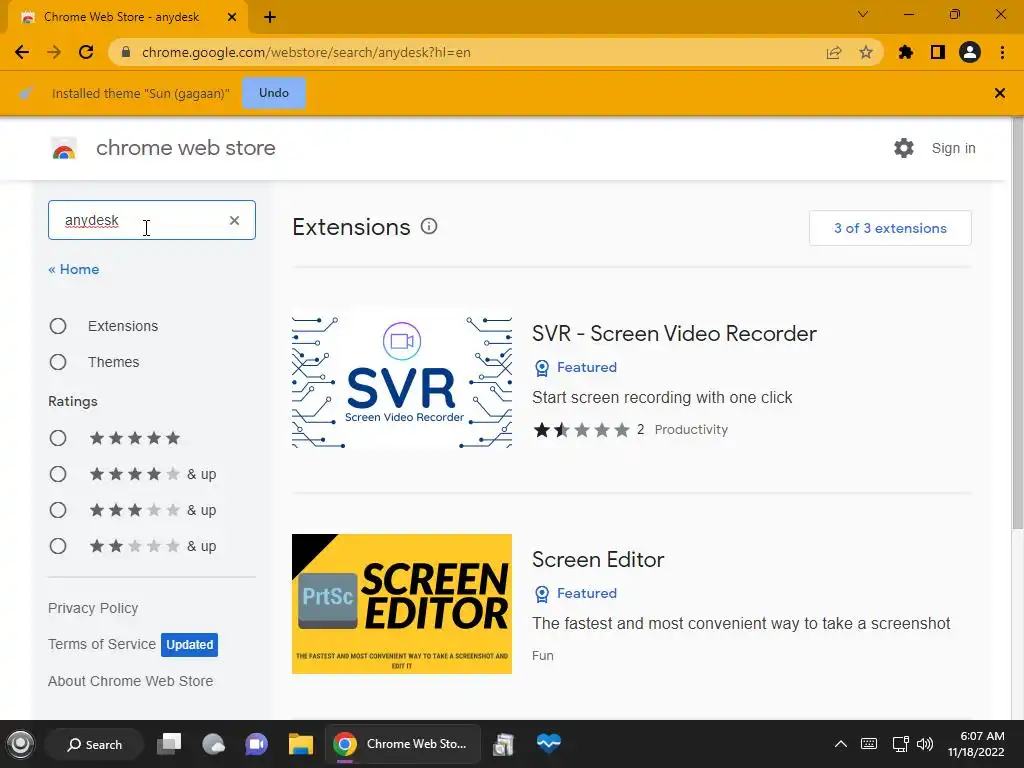Open network tray icon
The width and height of the screenshot is (1024, 768).
(901, 744)
